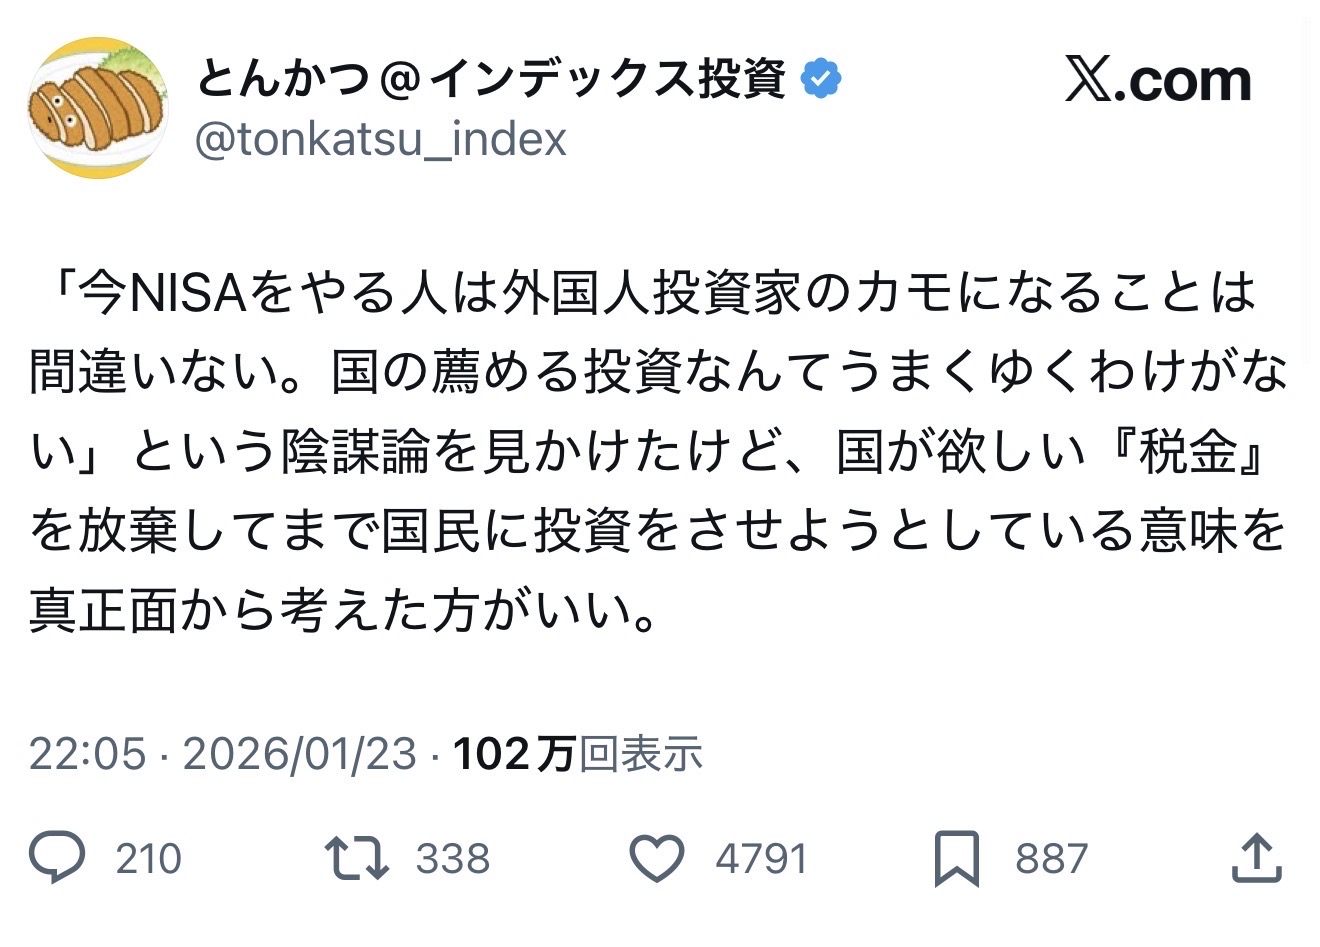Click the reply speech bubble icon

[57, 858]
